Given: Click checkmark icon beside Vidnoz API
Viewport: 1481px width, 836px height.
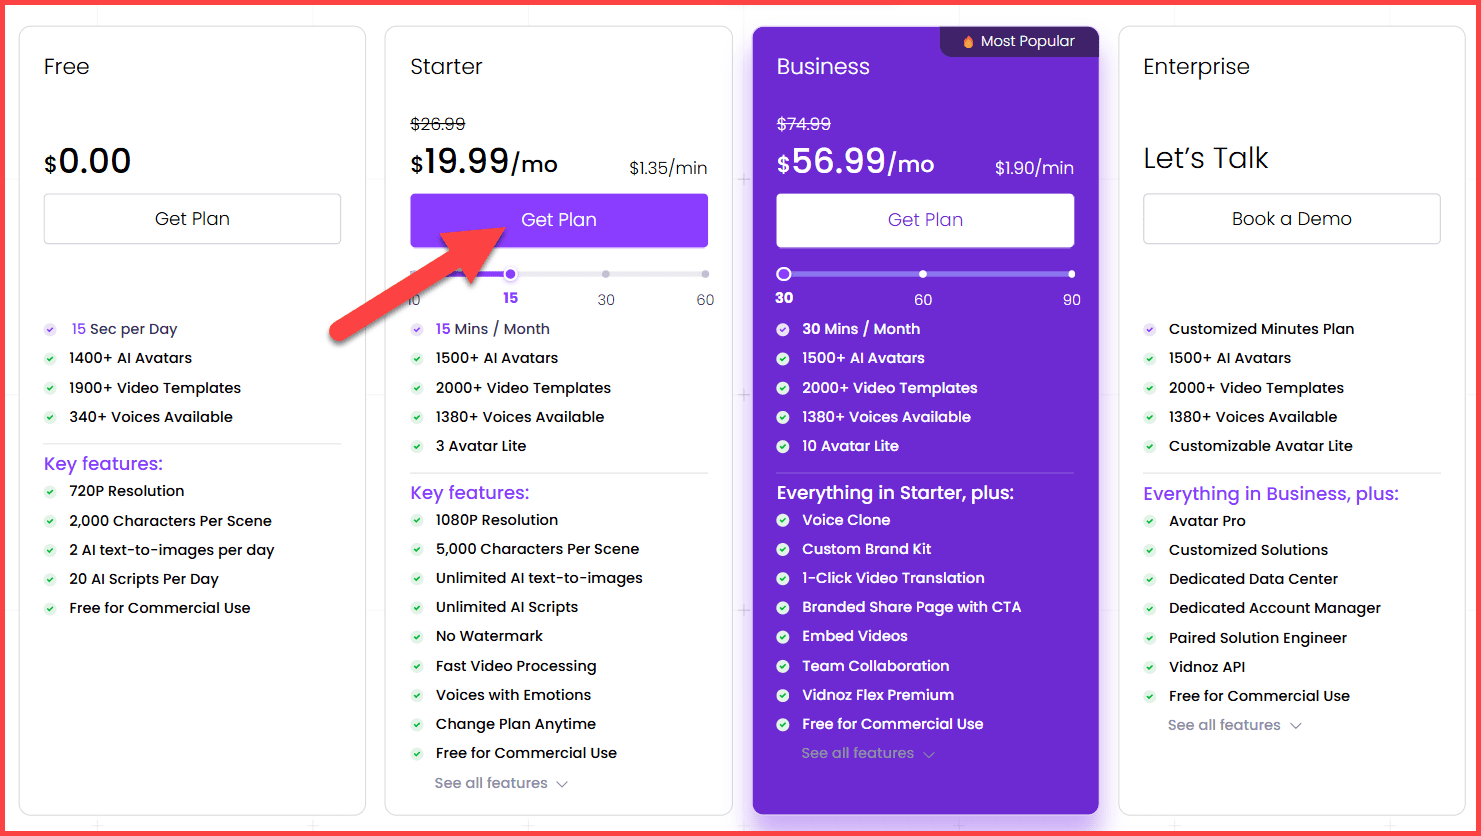Looking at the screenshot, I should [x=1150, y=667].
